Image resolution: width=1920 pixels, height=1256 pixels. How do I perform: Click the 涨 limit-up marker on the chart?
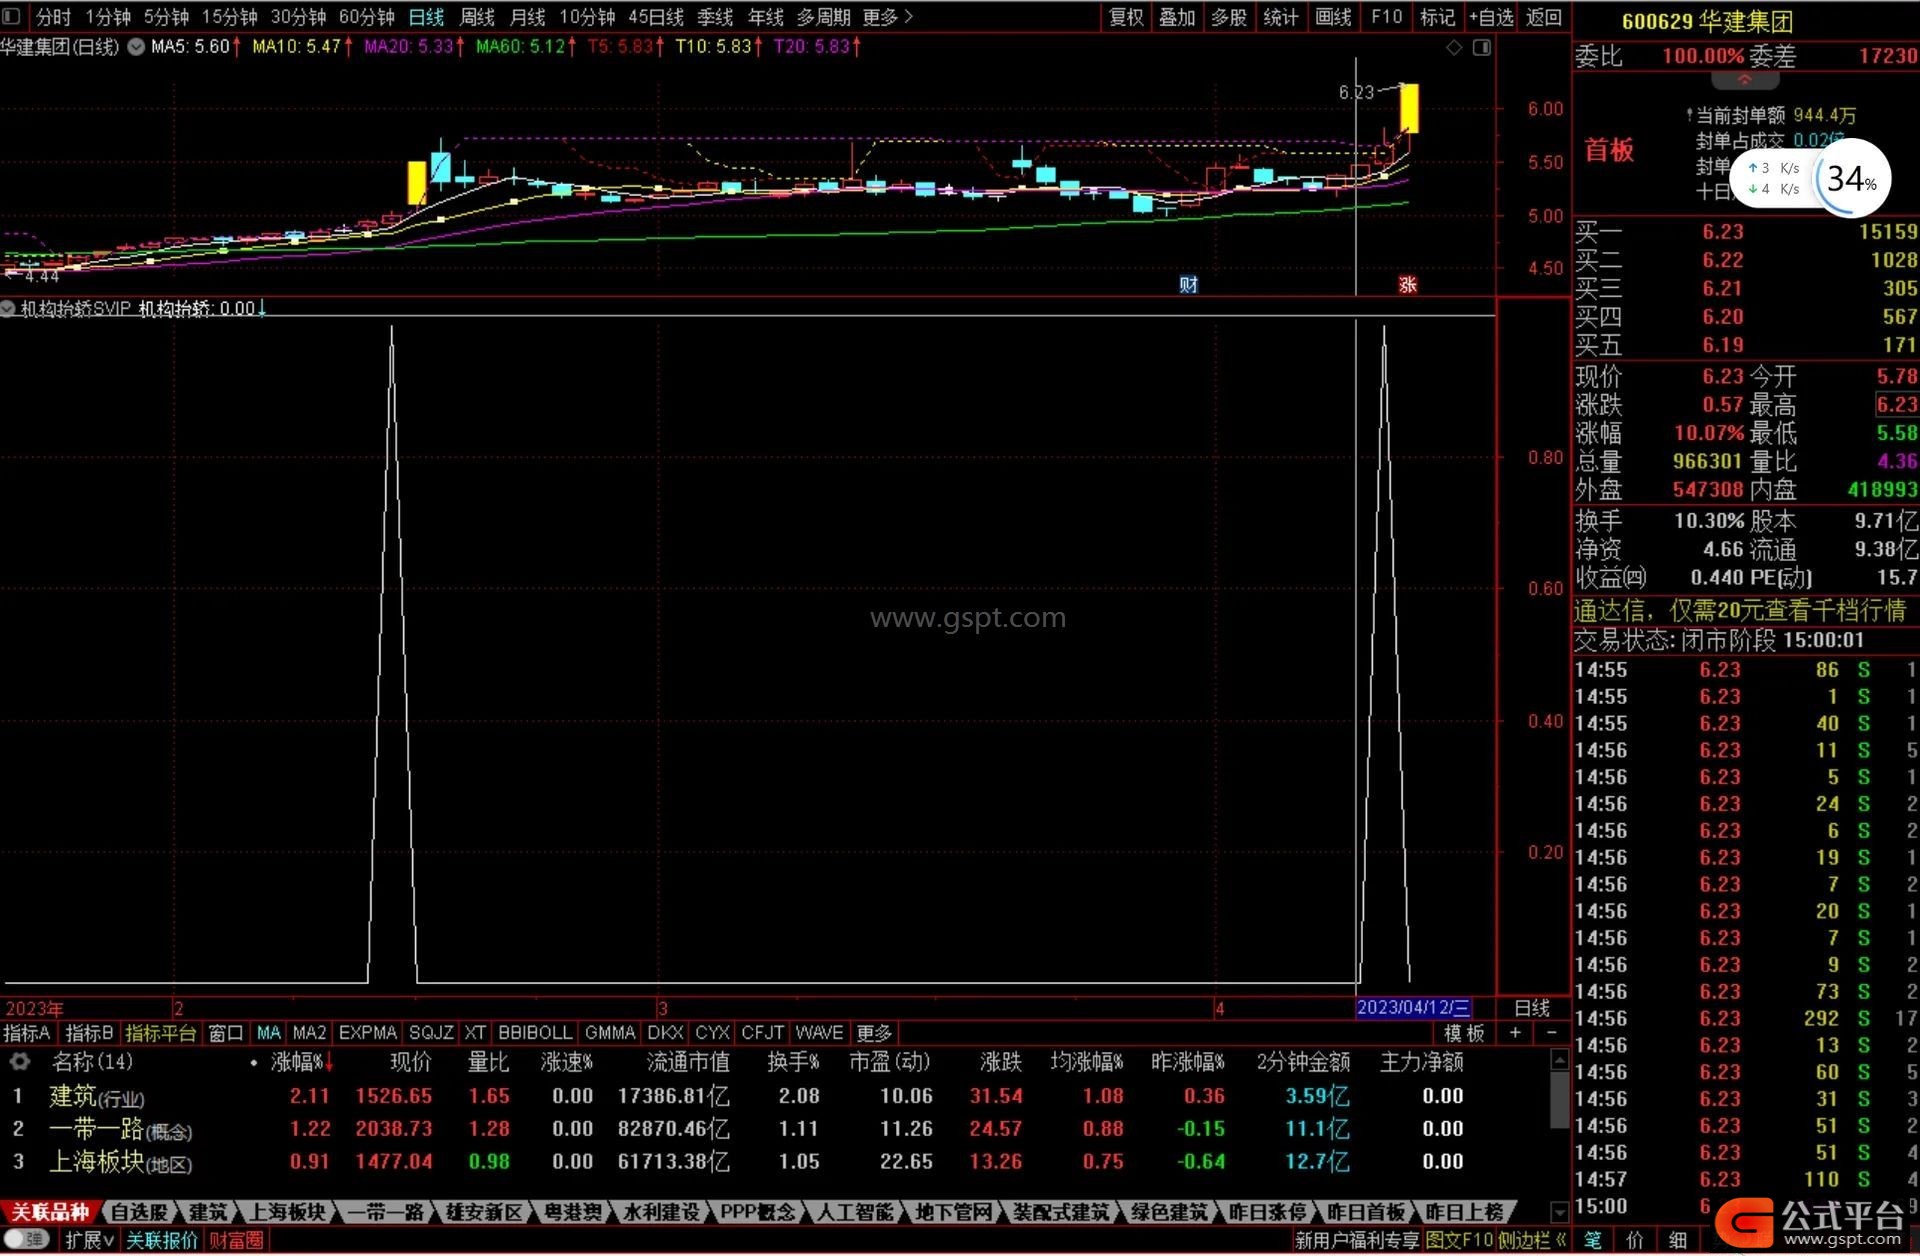pos(1407,285)
